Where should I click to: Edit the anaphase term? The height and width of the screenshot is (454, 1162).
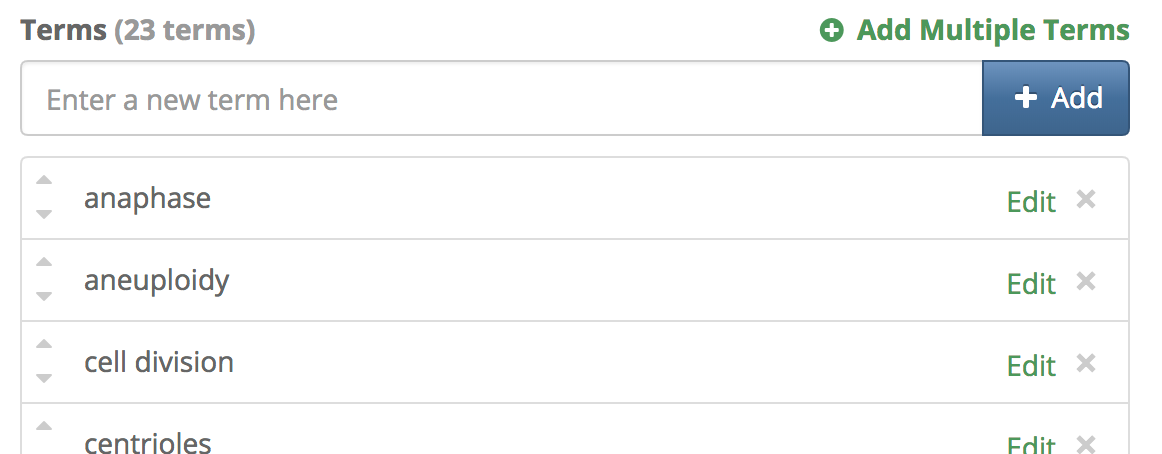click(1031, 201)
